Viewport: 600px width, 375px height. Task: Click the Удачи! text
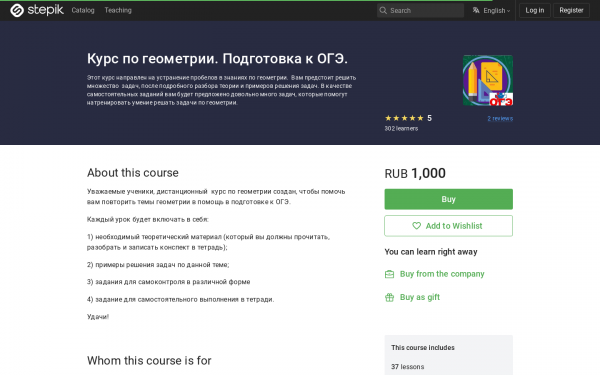[98, 316]
